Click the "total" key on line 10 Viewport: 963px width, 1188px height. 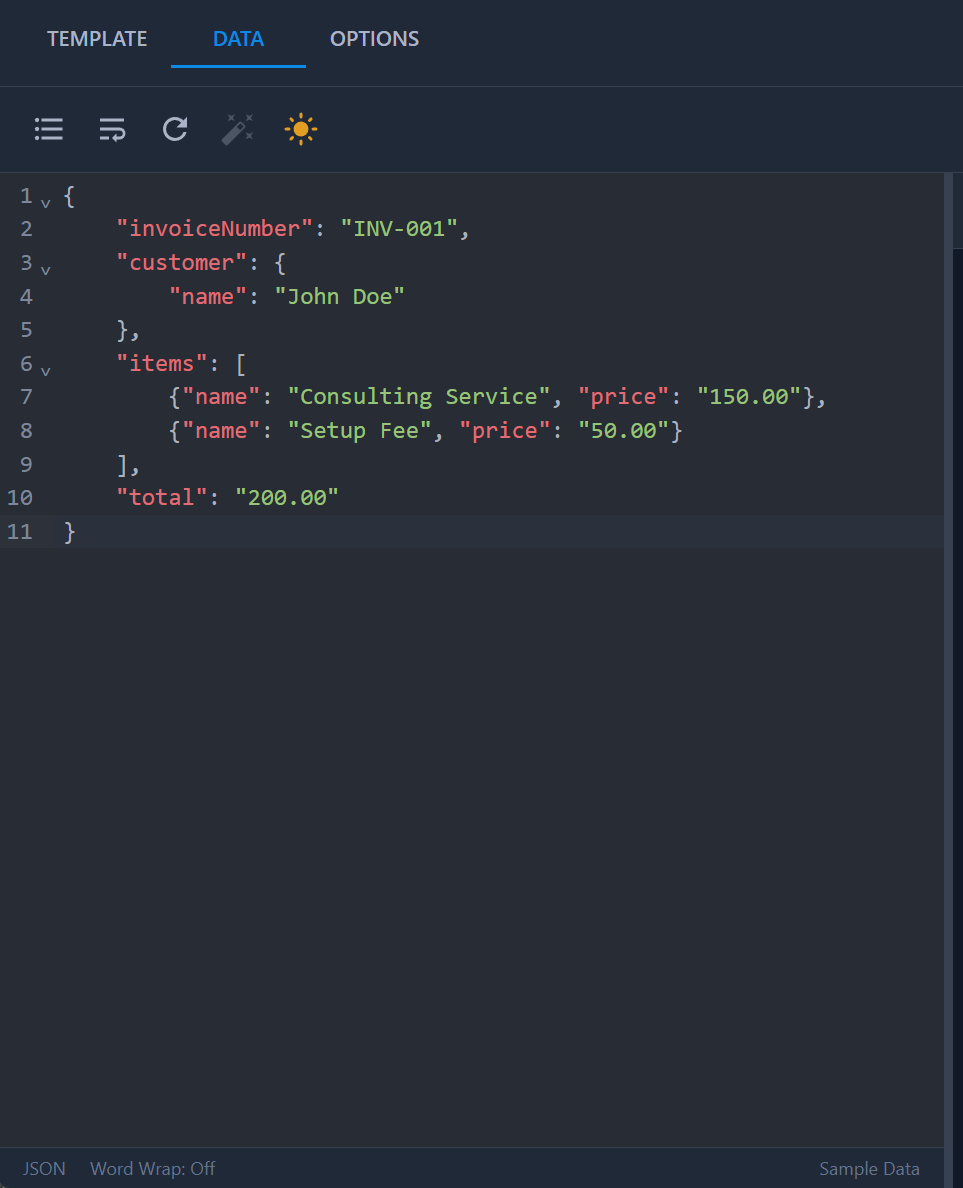click(160, 497)
